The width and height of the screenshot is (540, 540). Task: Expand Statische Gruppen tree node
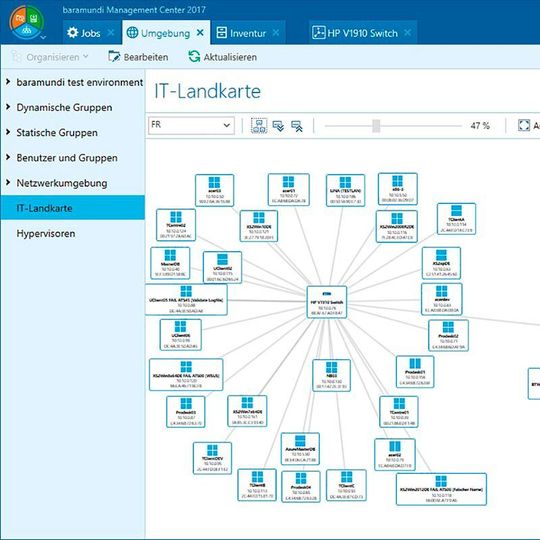coord(8,132)
